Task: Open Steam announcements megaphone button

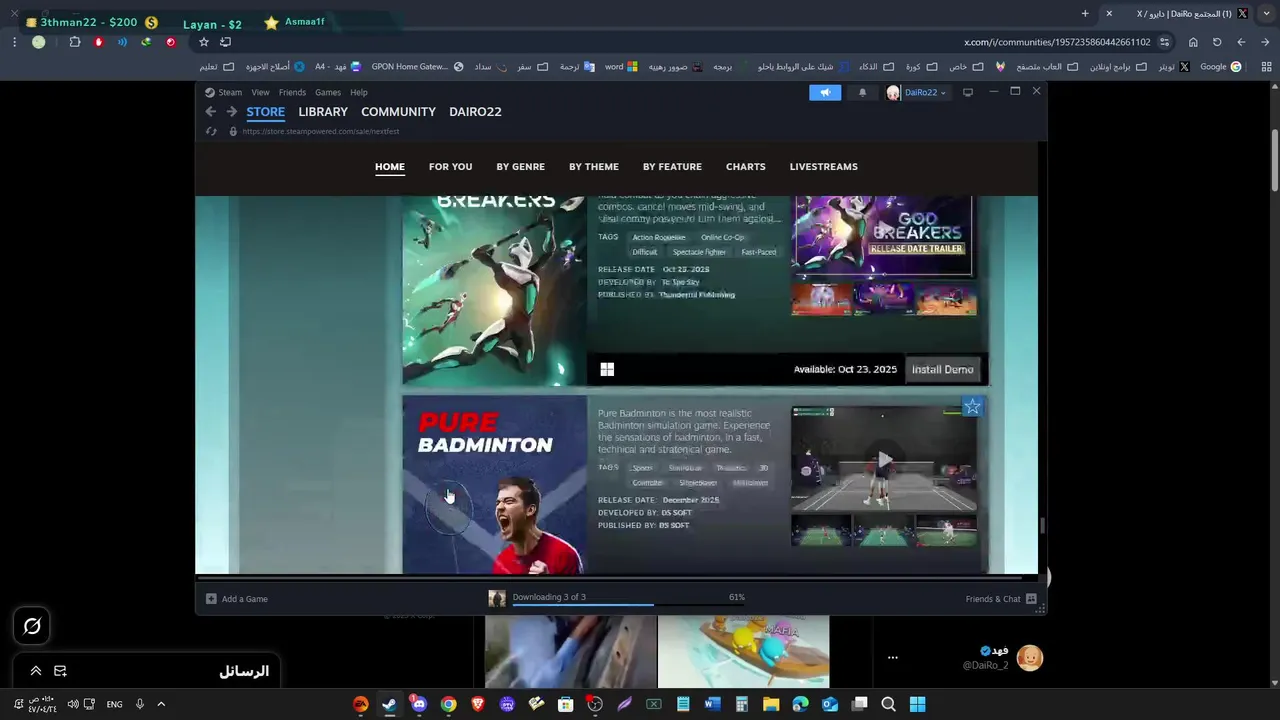Action: pos(825,92)
